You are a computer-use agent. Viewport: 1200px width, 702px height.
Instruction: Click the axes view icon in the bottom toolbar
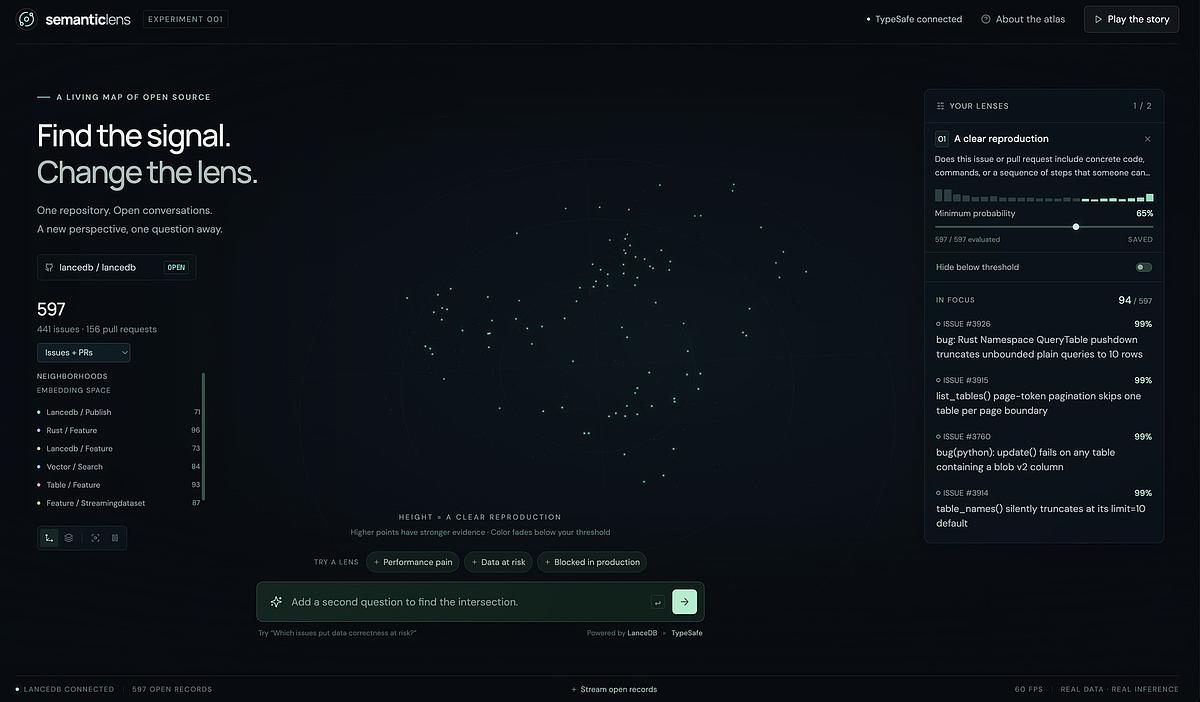pos(49,538)
